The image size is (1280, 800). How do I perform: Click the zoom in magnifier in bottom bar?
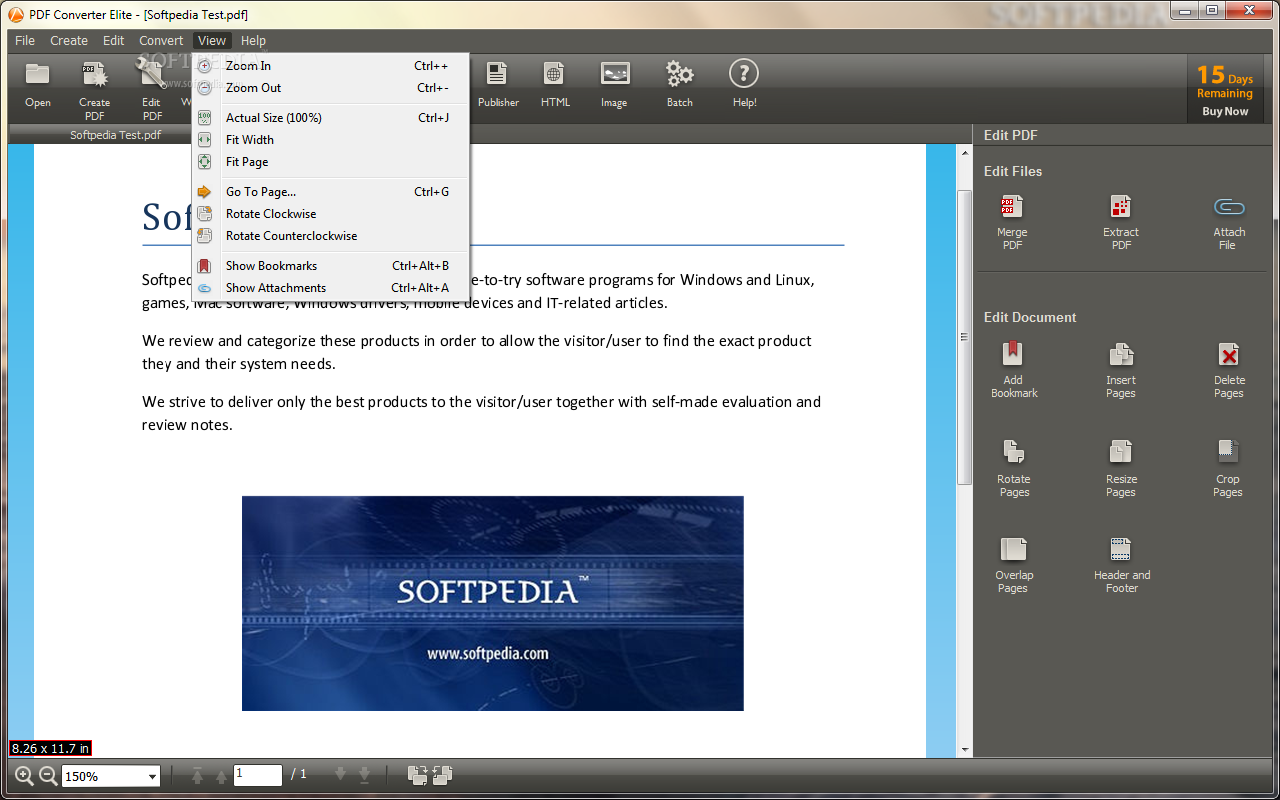pos(24,775)
